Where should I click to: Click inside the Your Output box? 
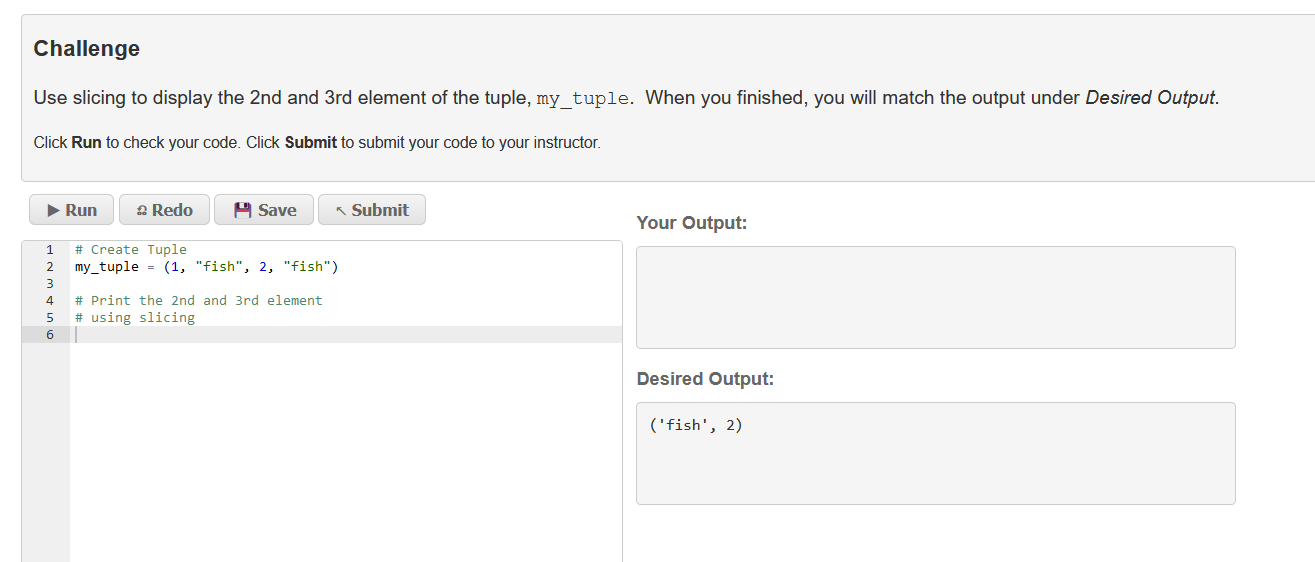coord(935,297)
